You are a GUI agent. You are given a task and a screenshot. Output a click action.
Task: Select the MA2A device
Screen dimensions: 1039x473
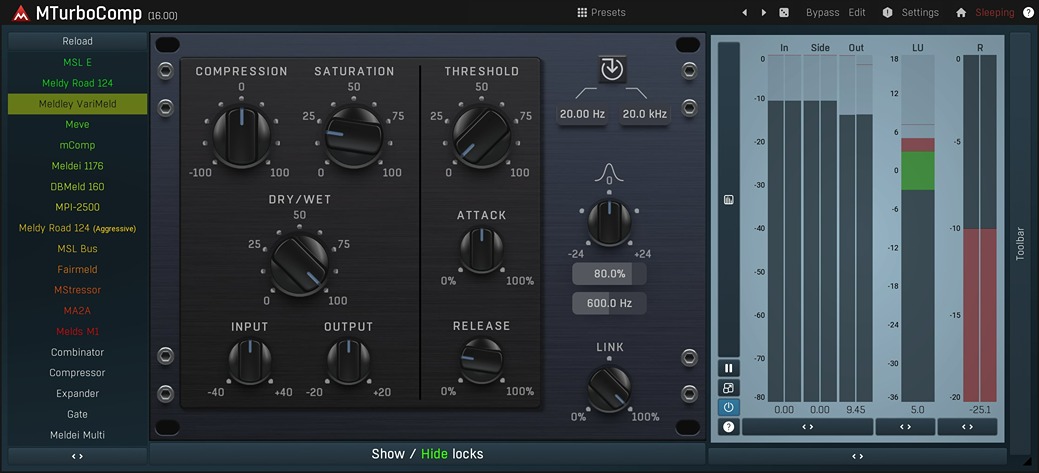[78, 311]
